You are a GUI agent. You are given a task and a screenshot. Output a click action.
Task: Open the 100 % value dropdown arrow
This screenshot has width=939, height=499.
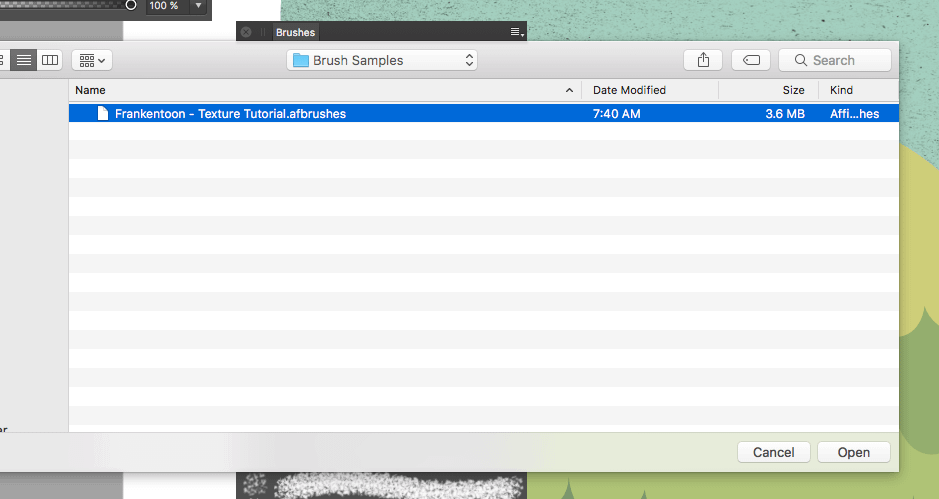tap(198, 6)
